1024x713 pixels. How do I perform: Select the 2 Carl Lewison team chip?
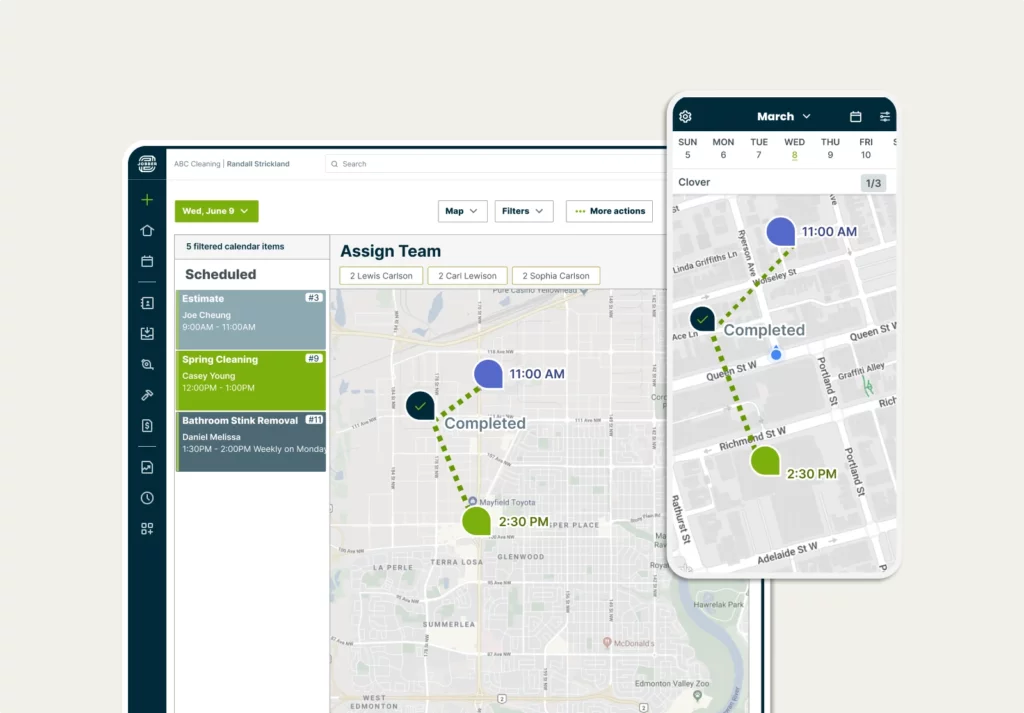click(x=467, y=276)
